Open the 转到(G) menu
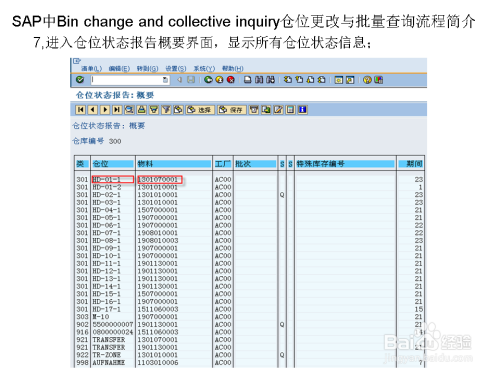This screenshot has height=375, width=500. click(x=147, y=68)
